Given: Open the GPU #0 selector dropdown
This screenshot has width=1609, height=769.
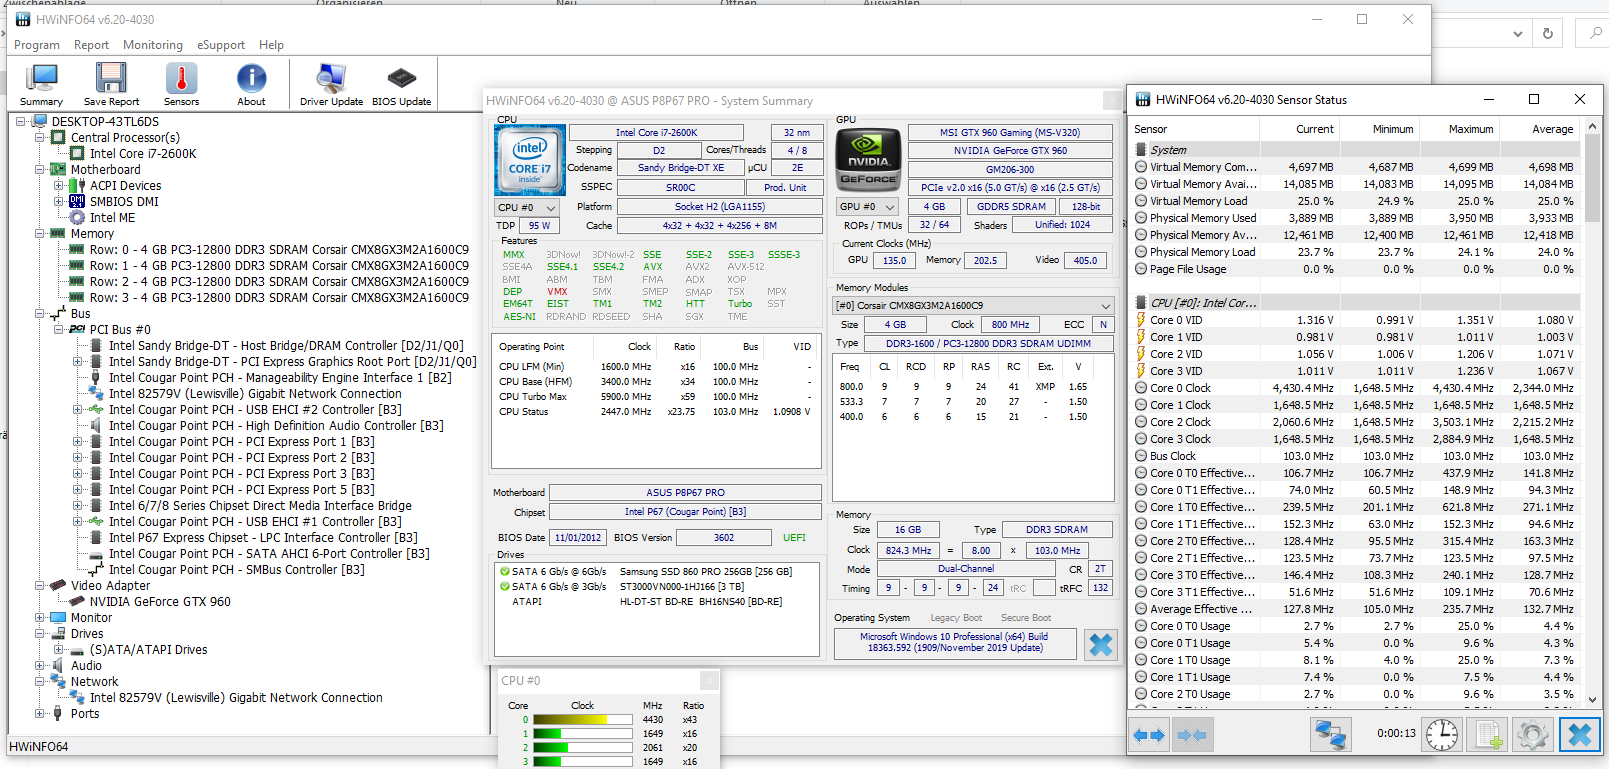Looking at the screenshot, I should (x=868, y=207).
